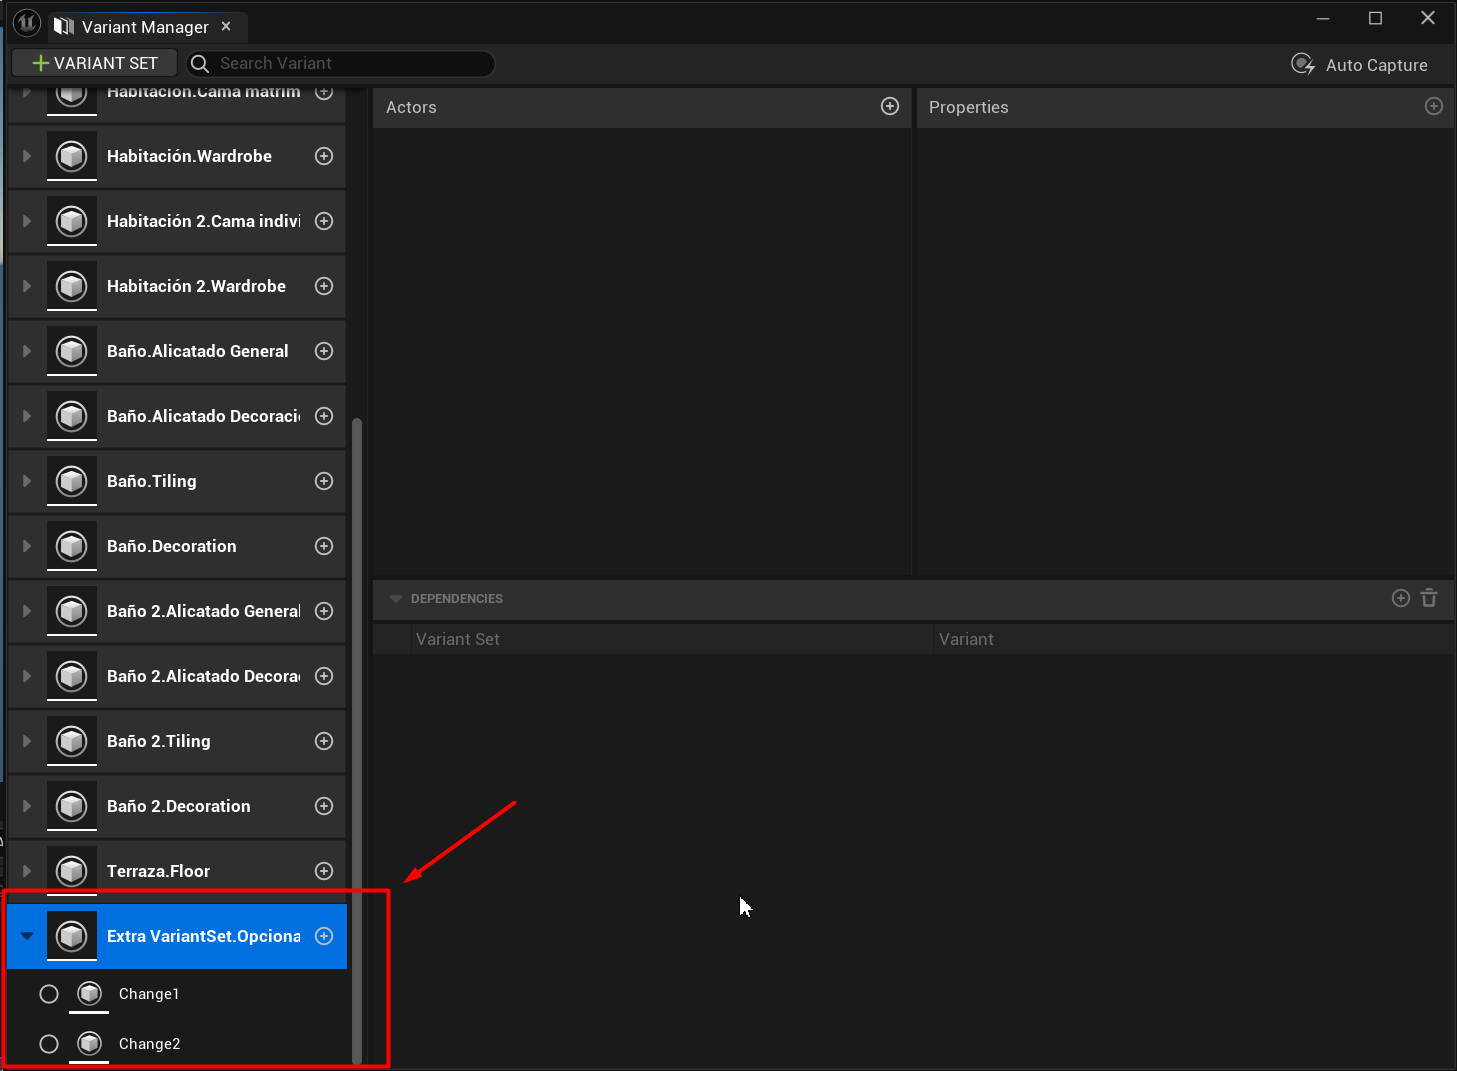This screenshot has height=1071, width=1457.
Task: Click the Unreal Engine logo icon
Action: coord(27,24)
